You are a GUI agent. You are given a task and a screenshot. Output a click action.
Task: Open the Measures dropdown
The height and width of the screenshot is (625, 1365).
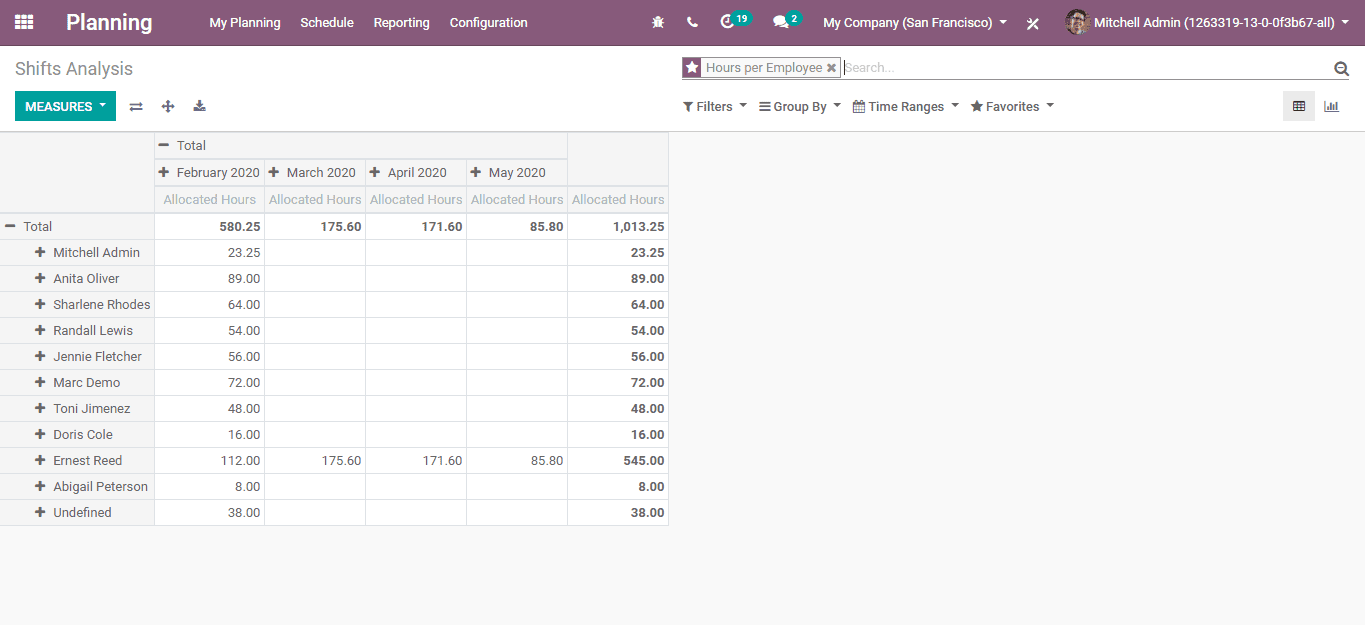point(65,106)
